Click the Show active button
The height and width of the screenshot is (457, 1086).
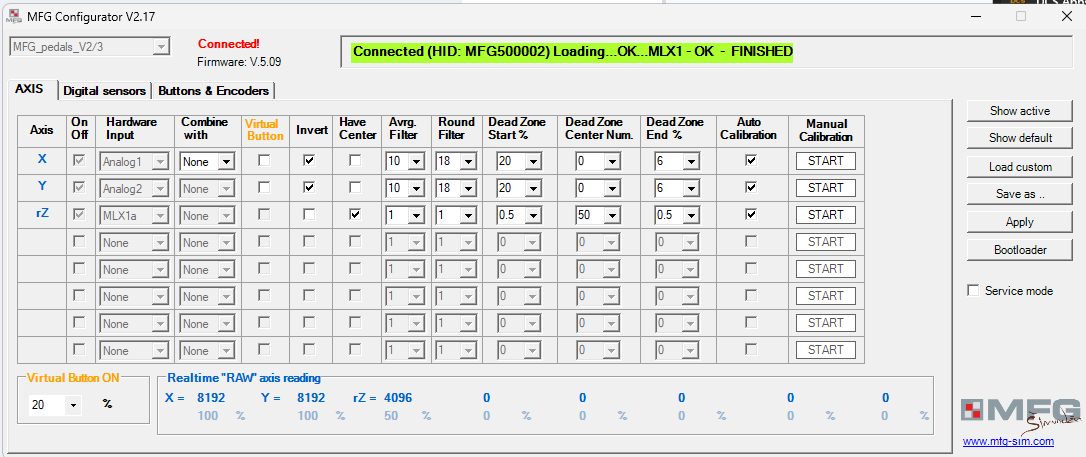pos(1020,110)
